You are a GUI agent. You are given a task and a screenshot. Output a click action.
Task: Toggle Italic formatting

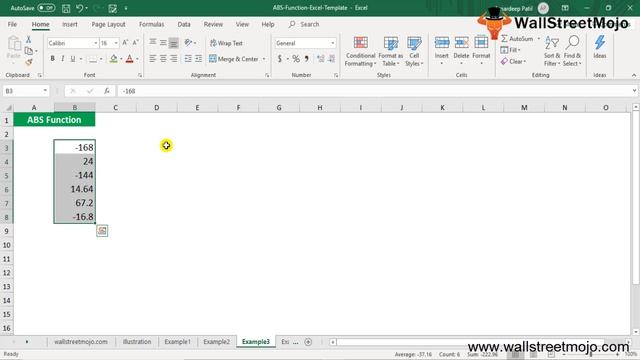click(62, 59)
